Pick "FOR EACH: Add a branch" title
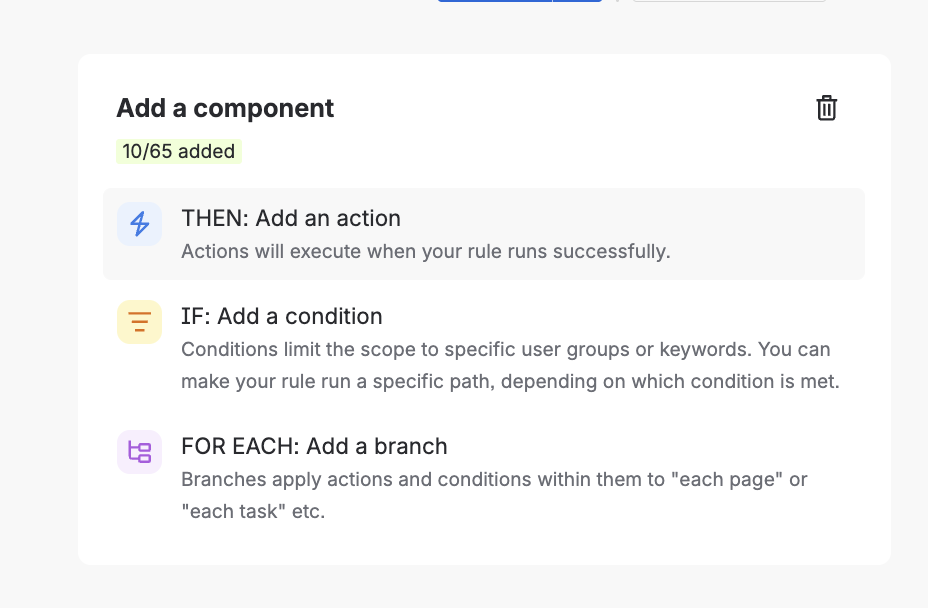 314,446
